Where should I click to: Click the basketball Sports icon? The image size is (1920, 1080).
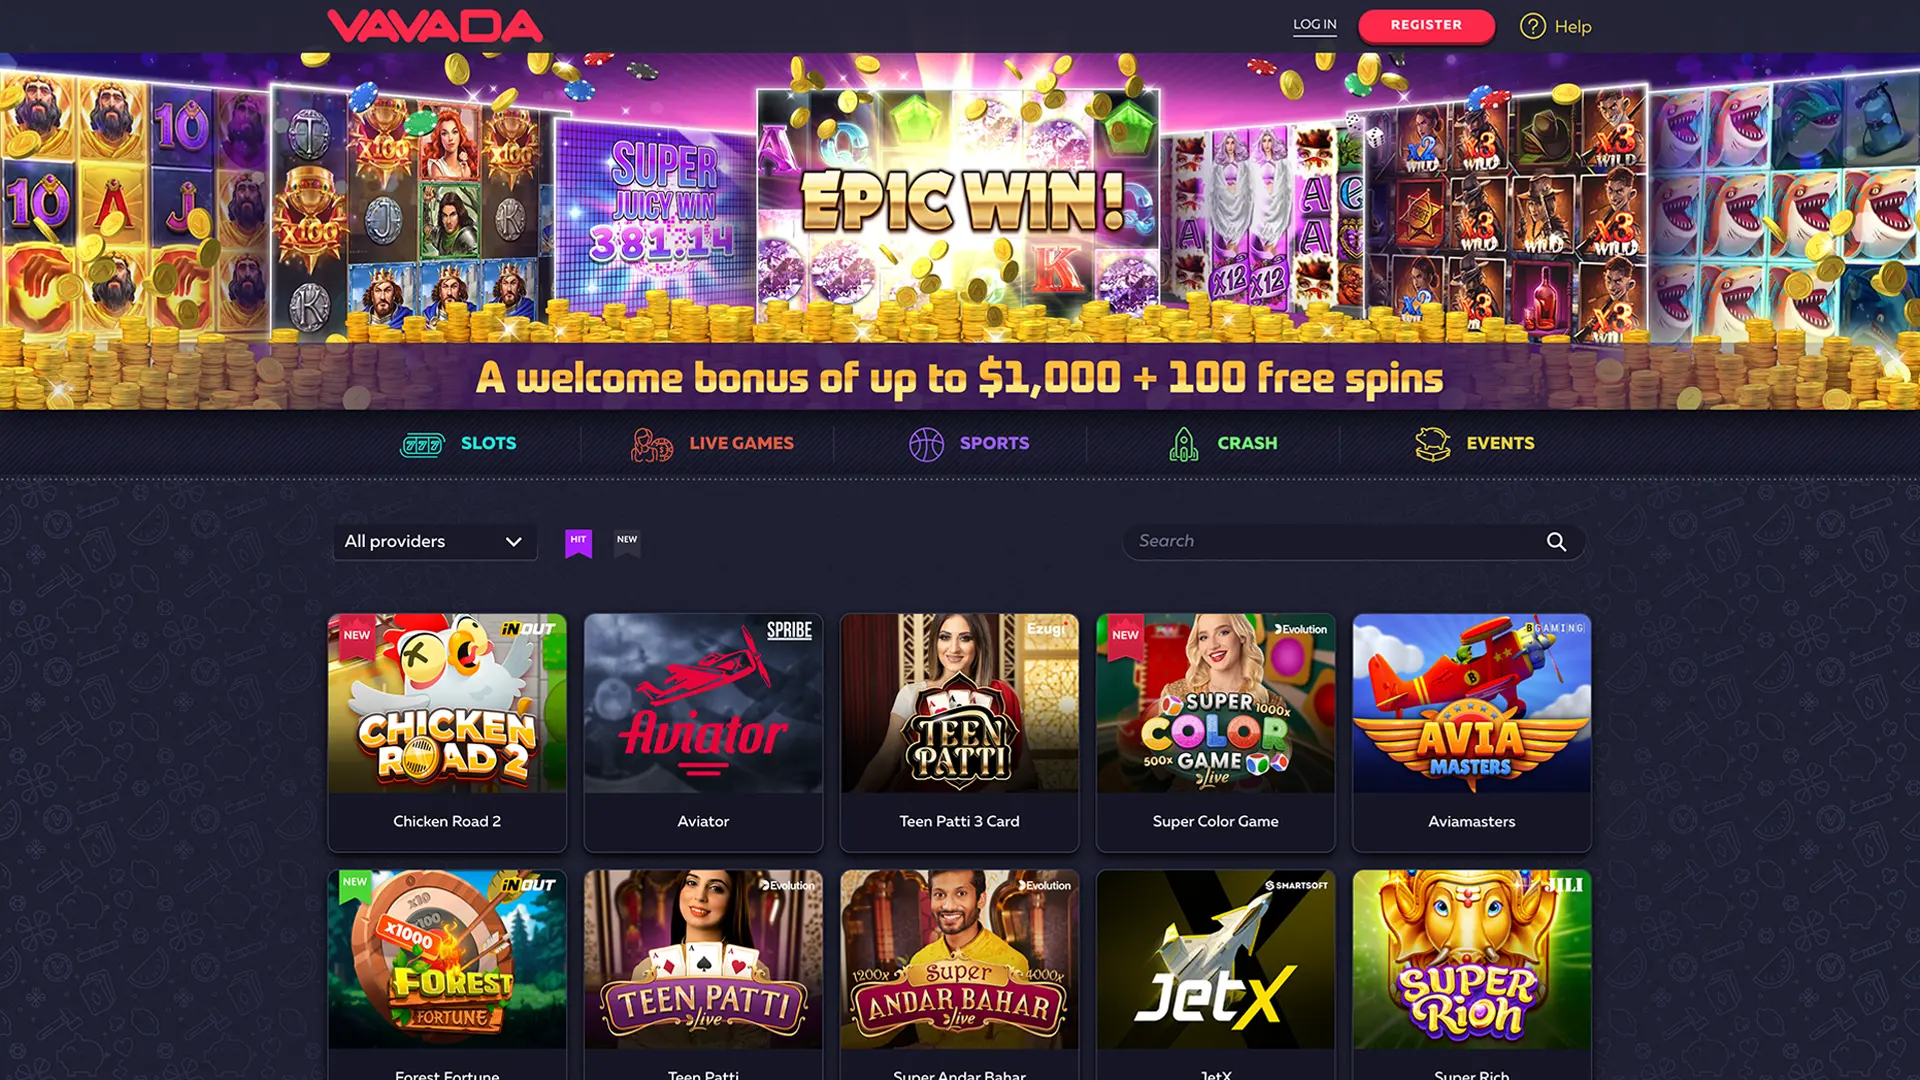(x=926, y=444)
